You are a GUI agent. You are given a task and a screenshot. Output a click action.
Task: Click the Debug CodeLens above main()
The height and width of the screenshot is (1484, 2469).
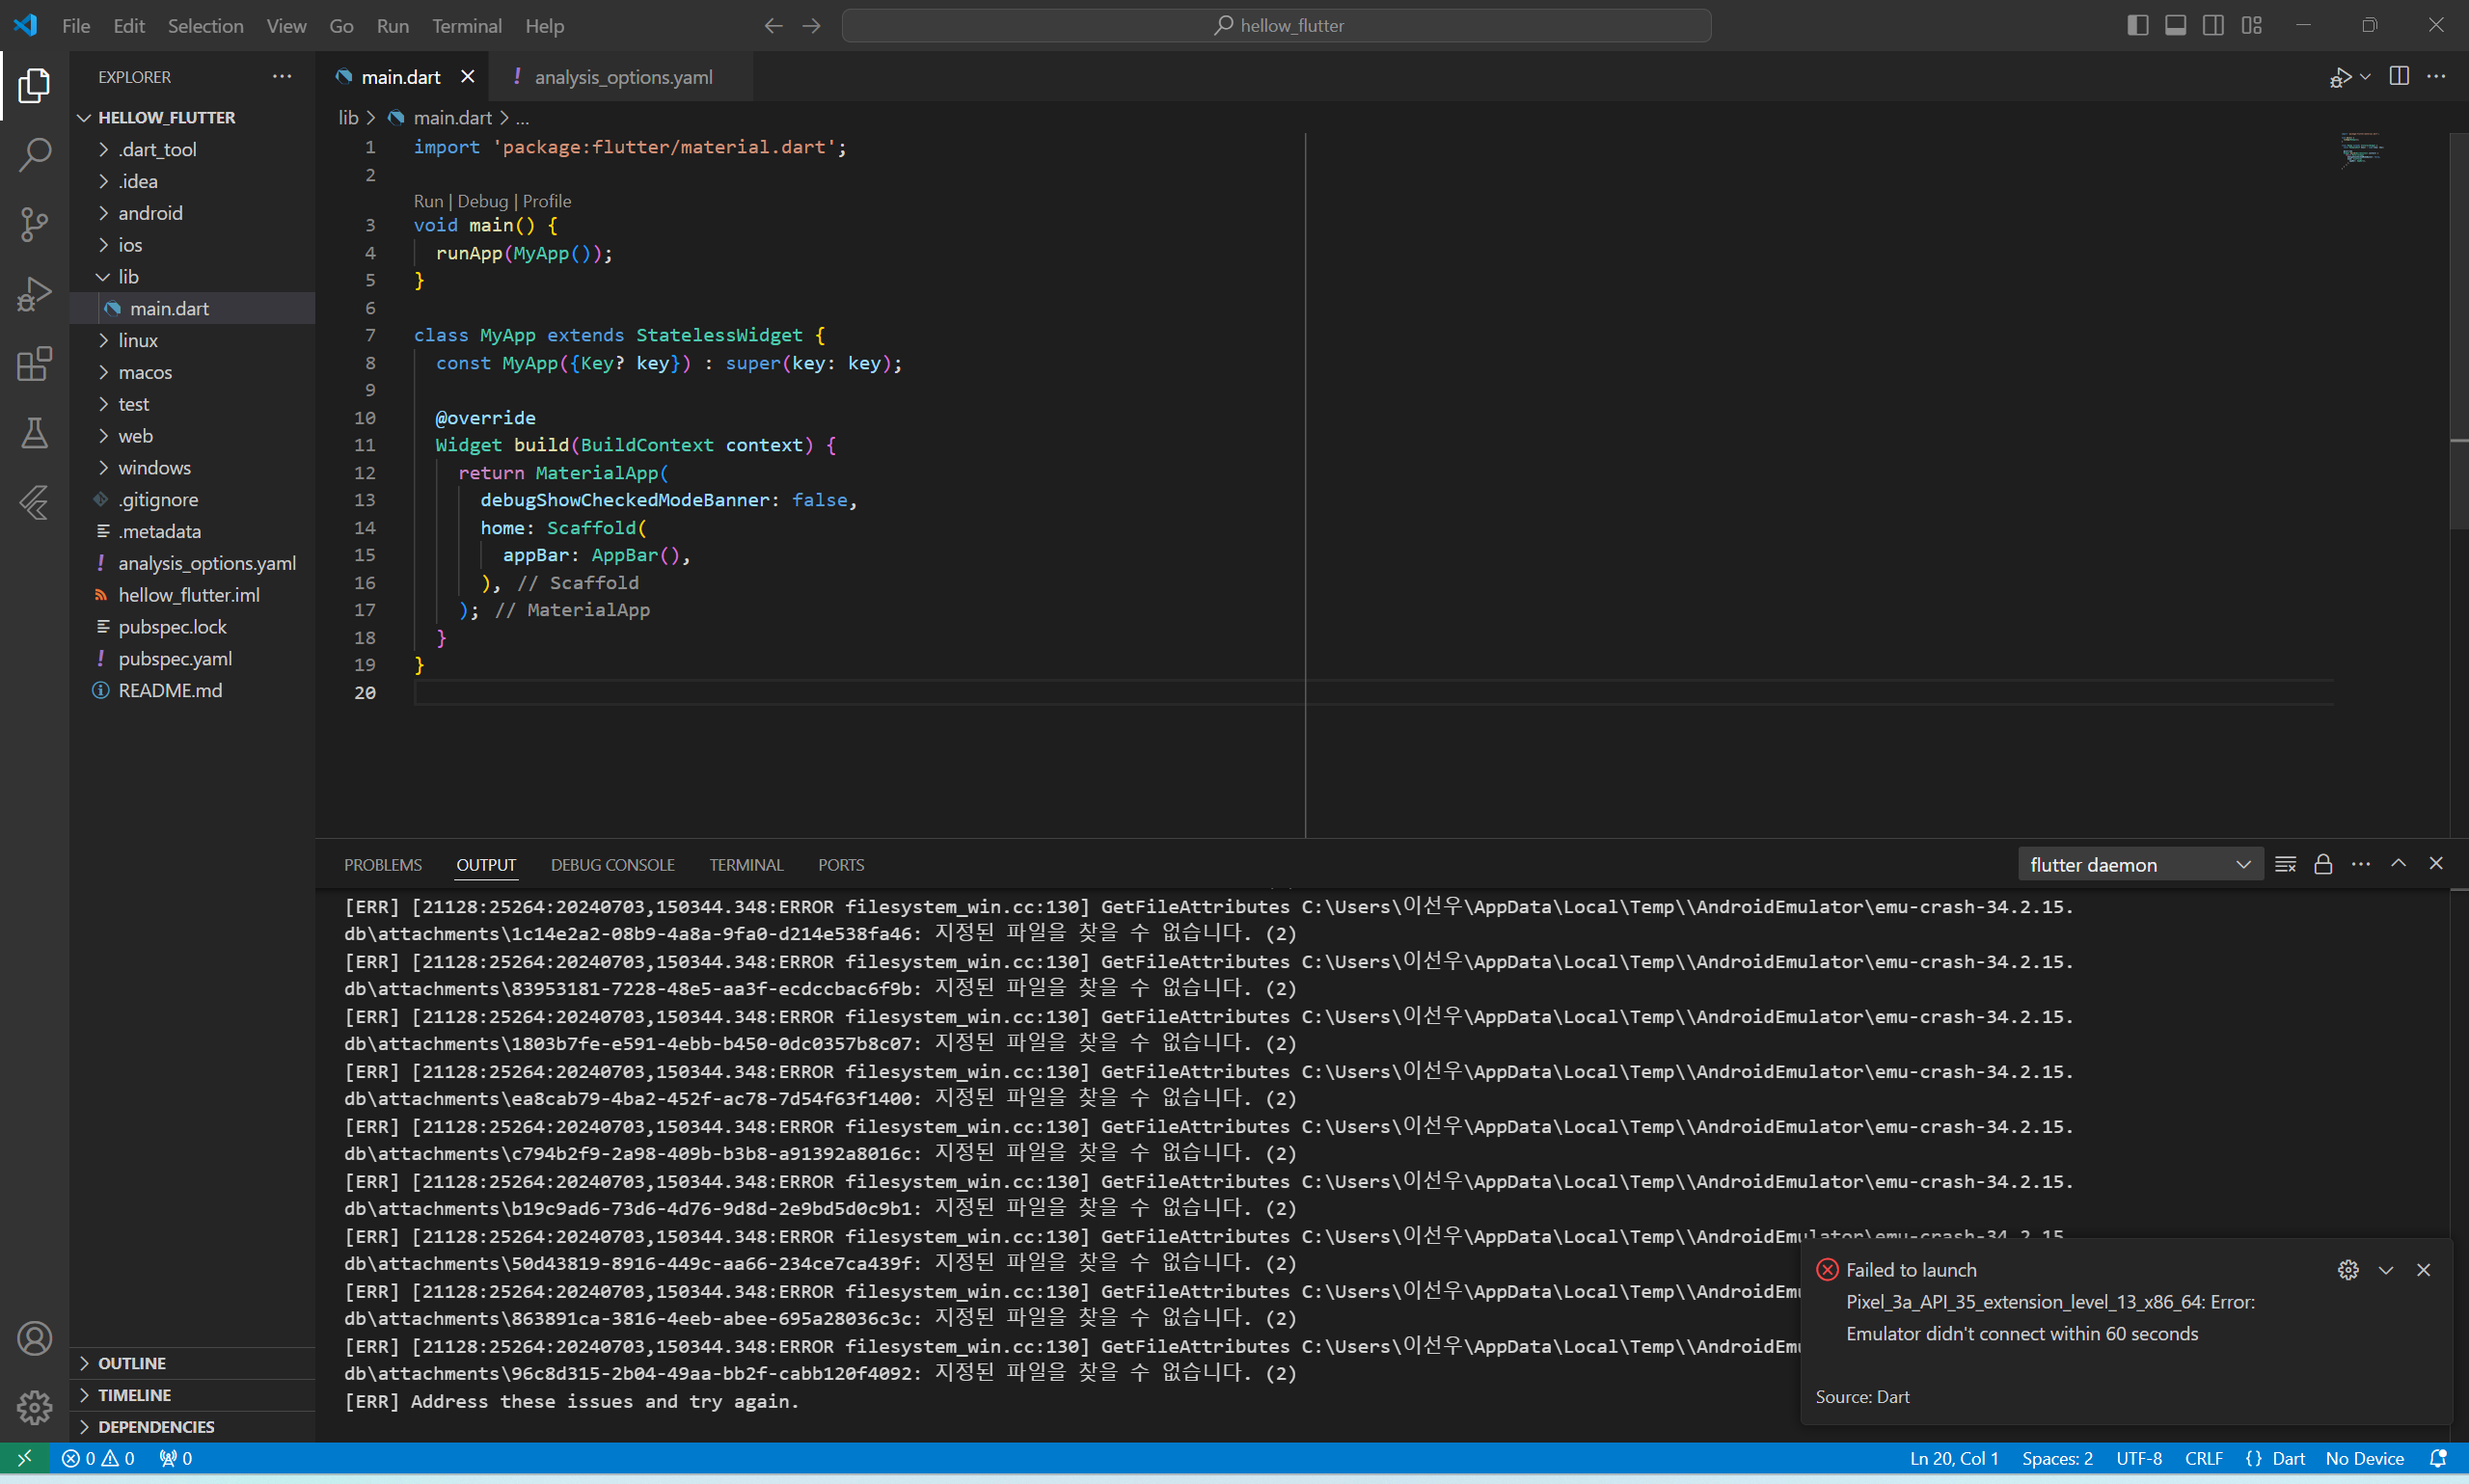click(483, 201)
